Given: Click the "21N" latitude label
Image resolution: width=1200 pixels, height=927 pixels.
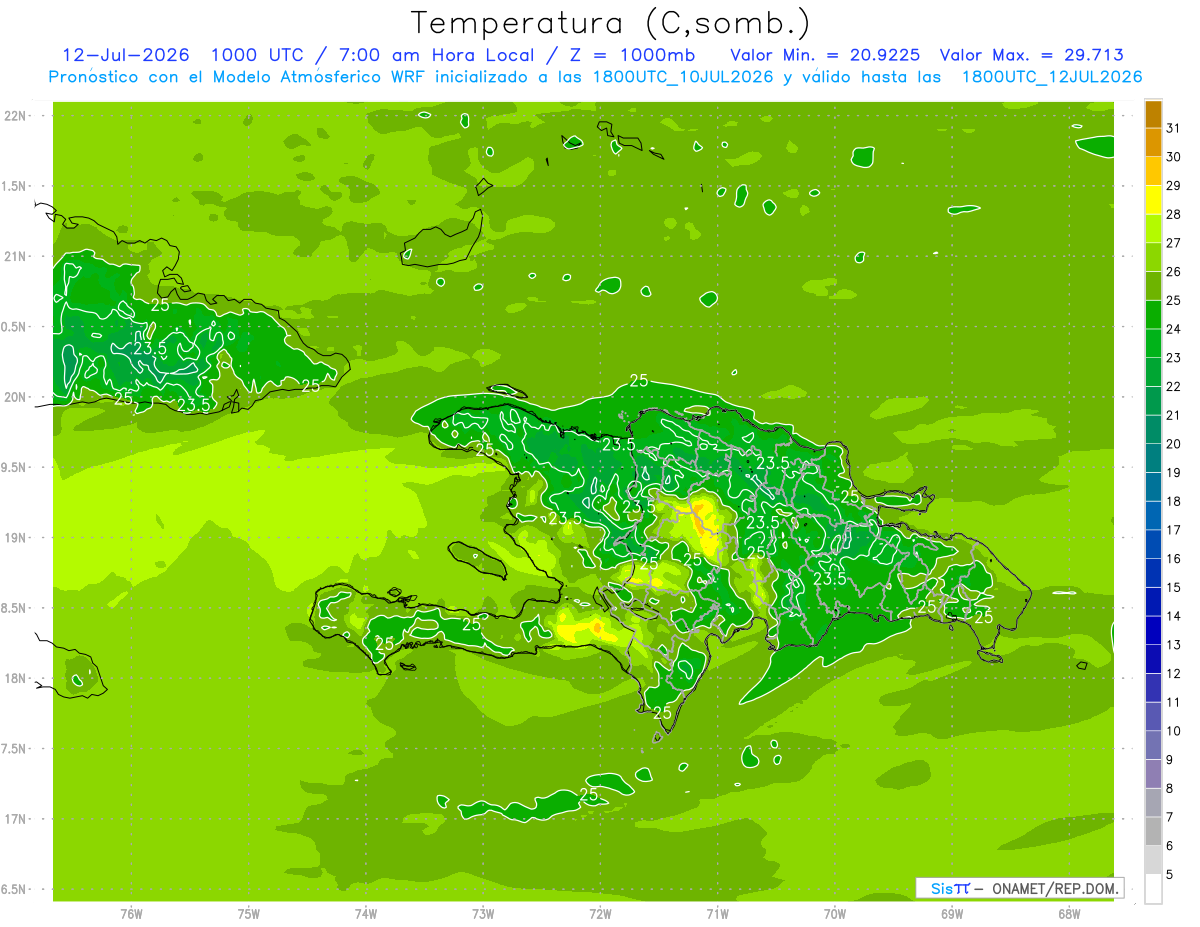Looking at the screenshot, I should click(15, 257).
